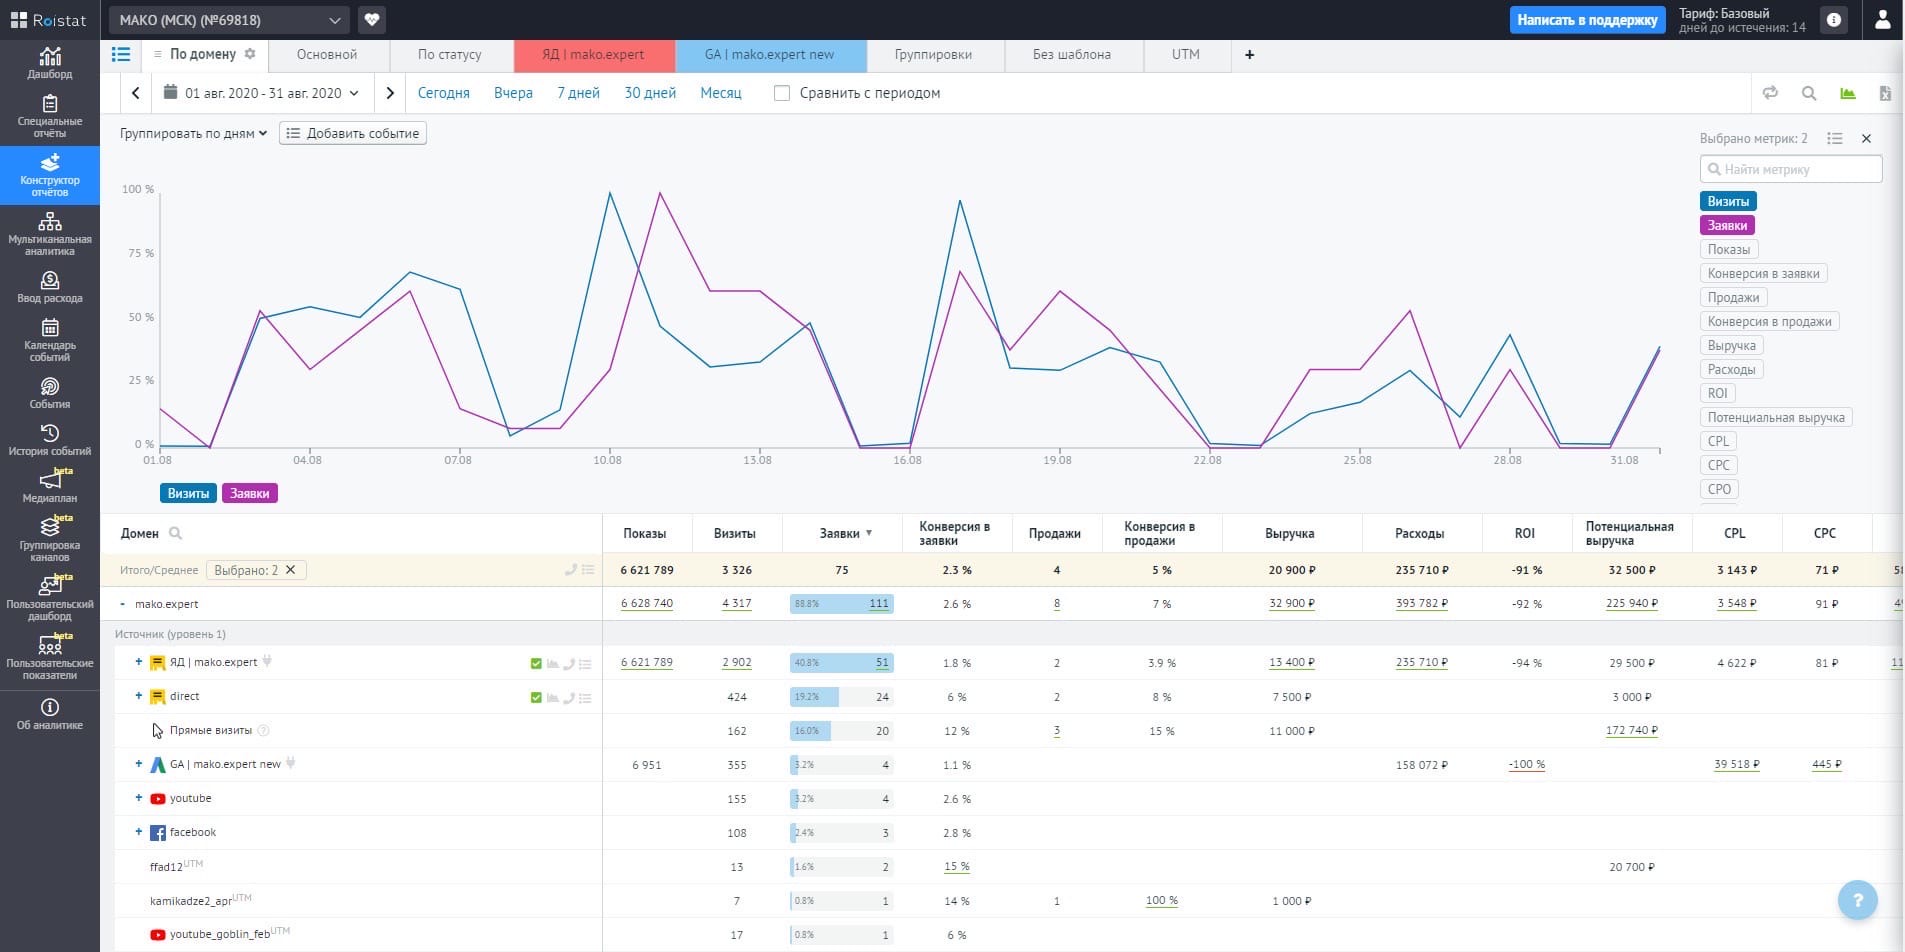Screen dimensions: 1905x952
Task: Click the Найти метрику search field
Action: (x=1790, y=169)
